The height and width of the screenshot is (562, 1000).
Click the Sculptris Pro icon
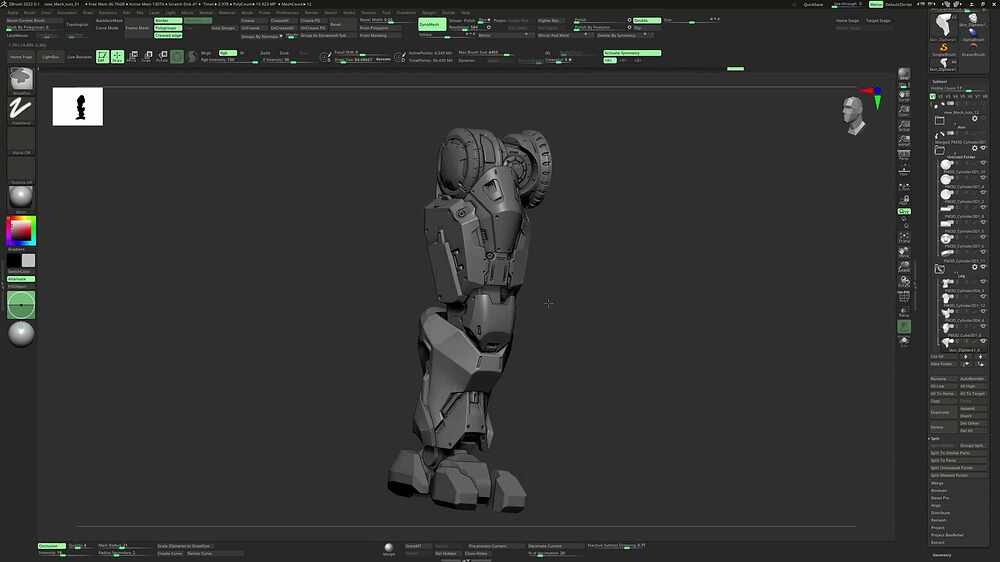tap(192, 57)
